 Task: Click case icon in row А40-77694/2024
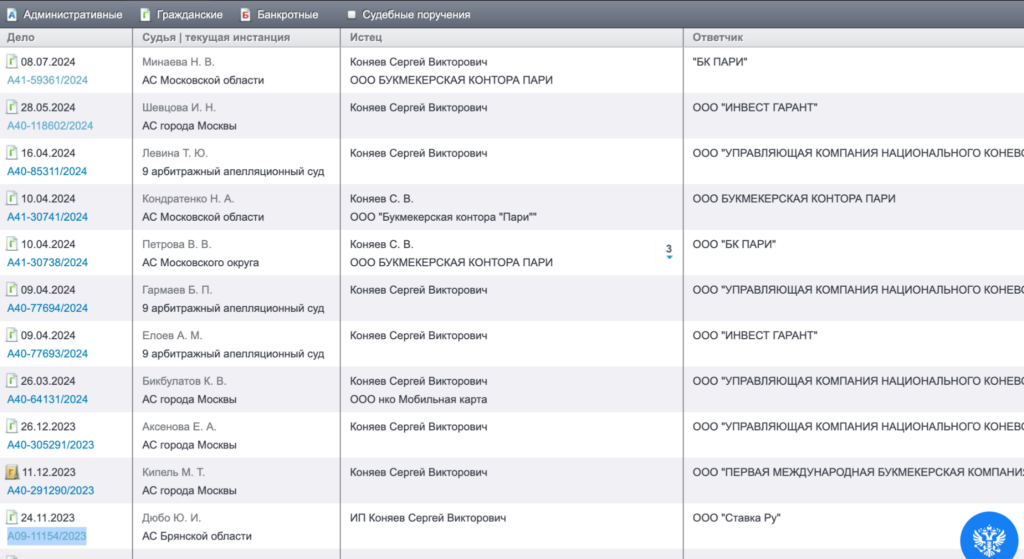pos(12,289)
